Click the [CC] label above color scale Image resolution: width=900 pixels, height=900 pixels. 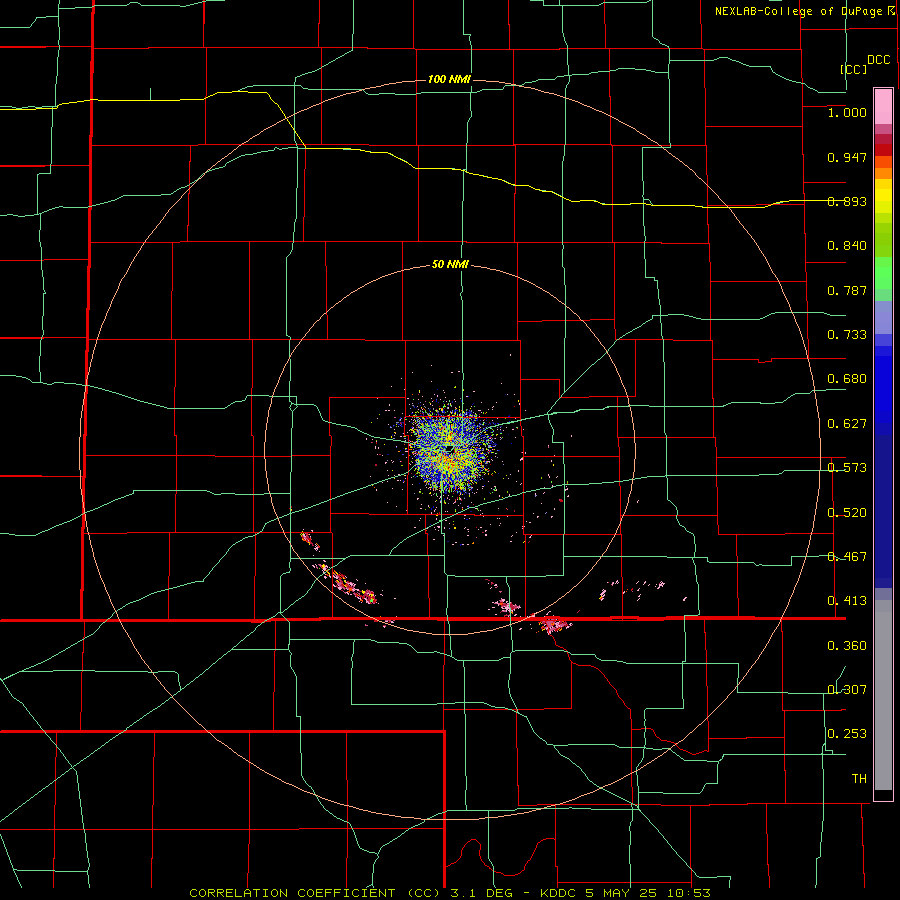pyautogui.click(x=854, y=69)
